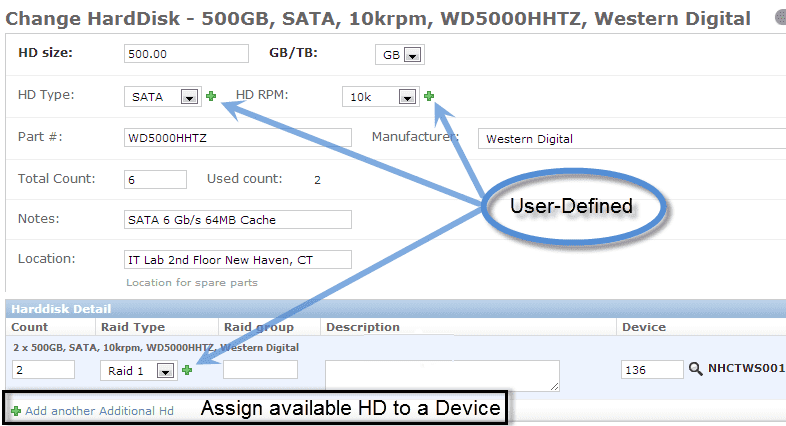
Task: Click the Manufacturer field Western Digital
Action: coord(632,138)
